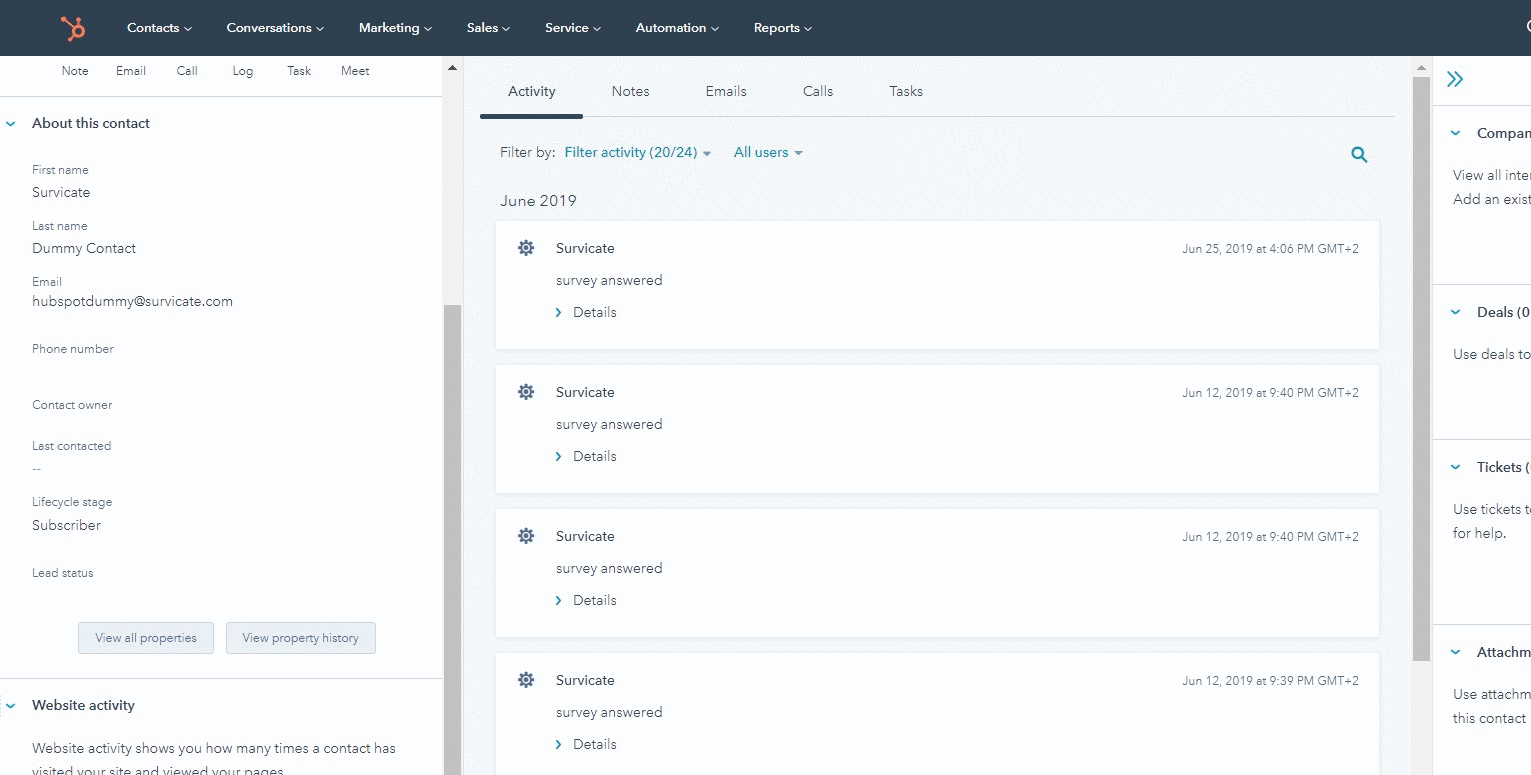Click the activity search magnifier icon

coord(1359,154)
